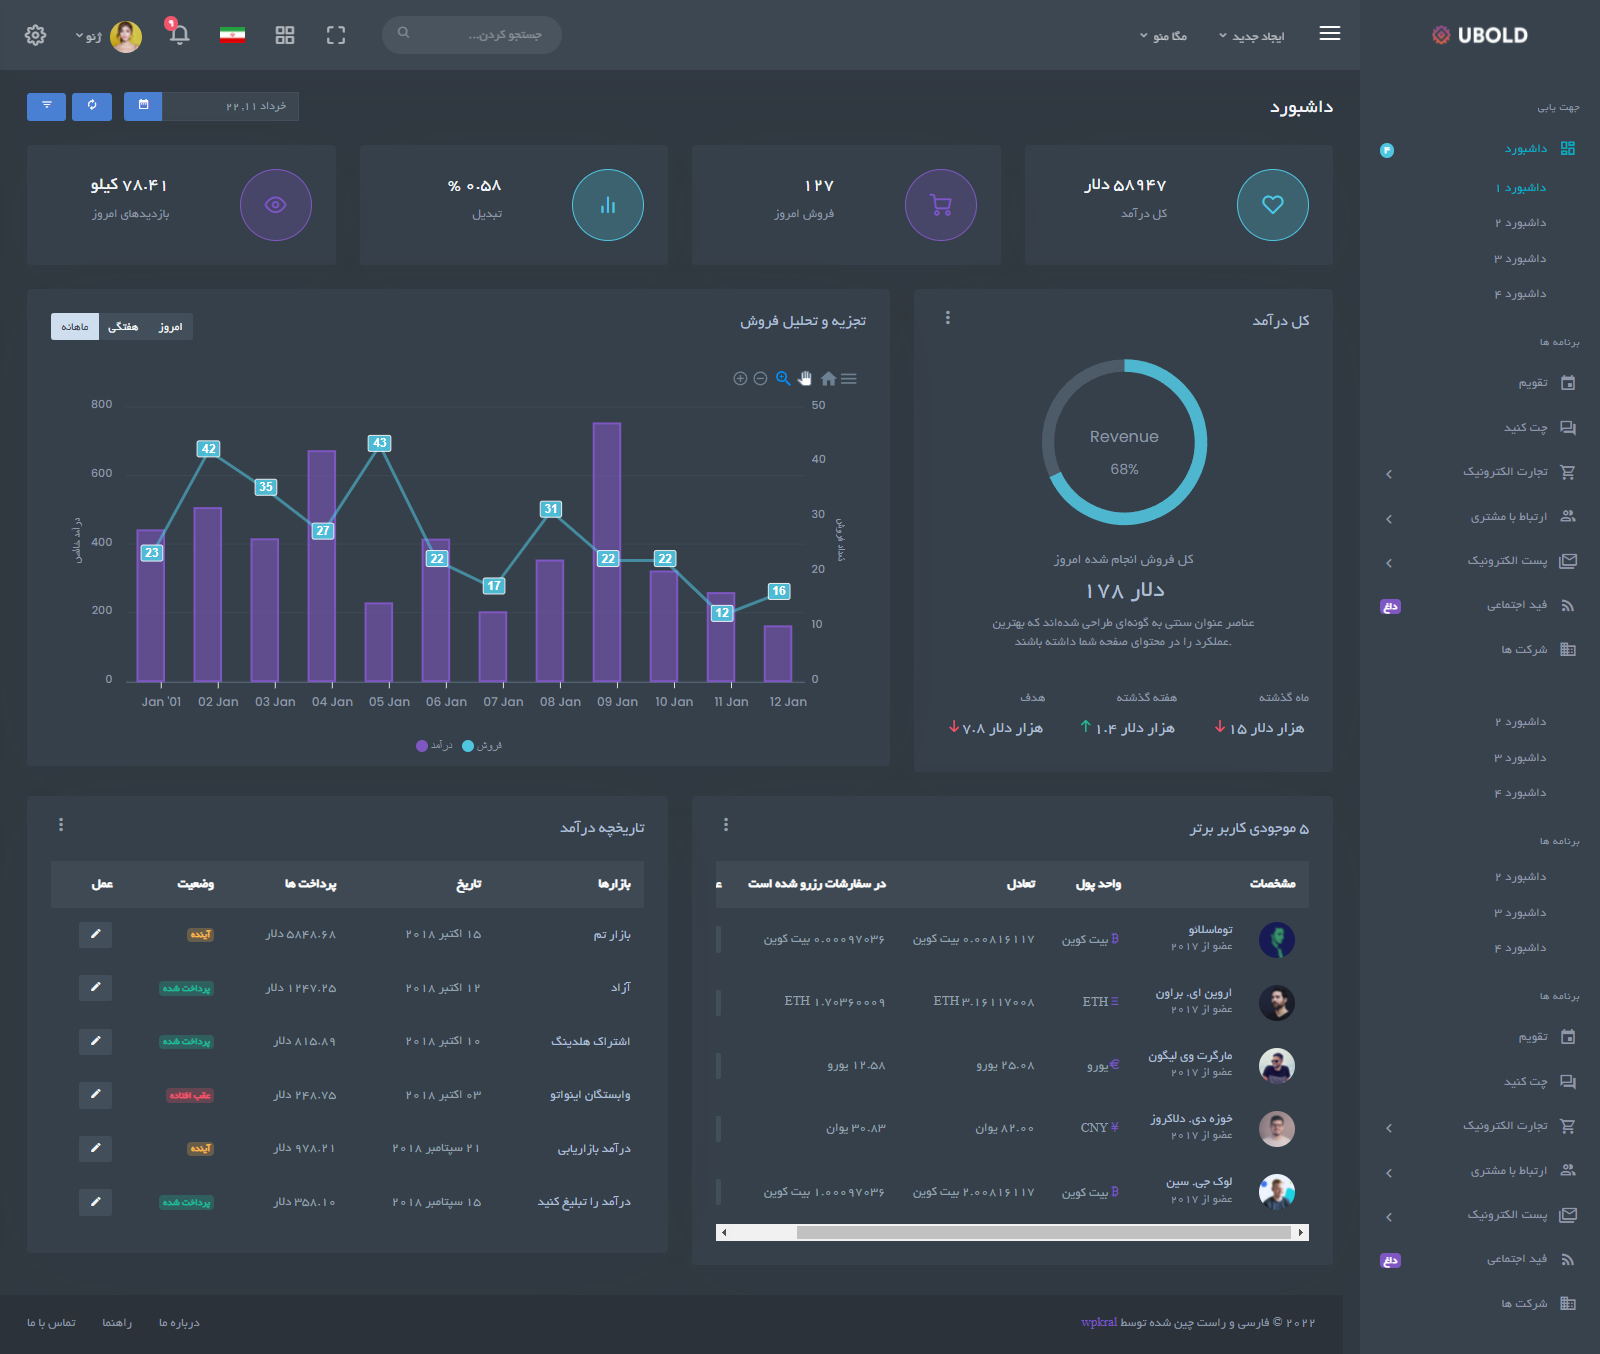Open the ایجاد جدید dropdown
This screenshot has width=1600, height=1354.
pyautogui.click(x=1251, y=36)
